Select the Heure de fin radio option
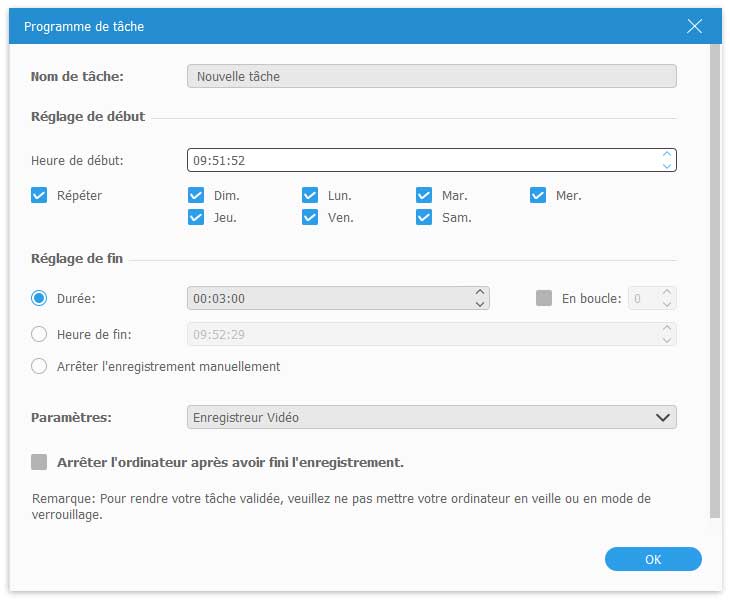The image size is (730, 600). point(39,334)
